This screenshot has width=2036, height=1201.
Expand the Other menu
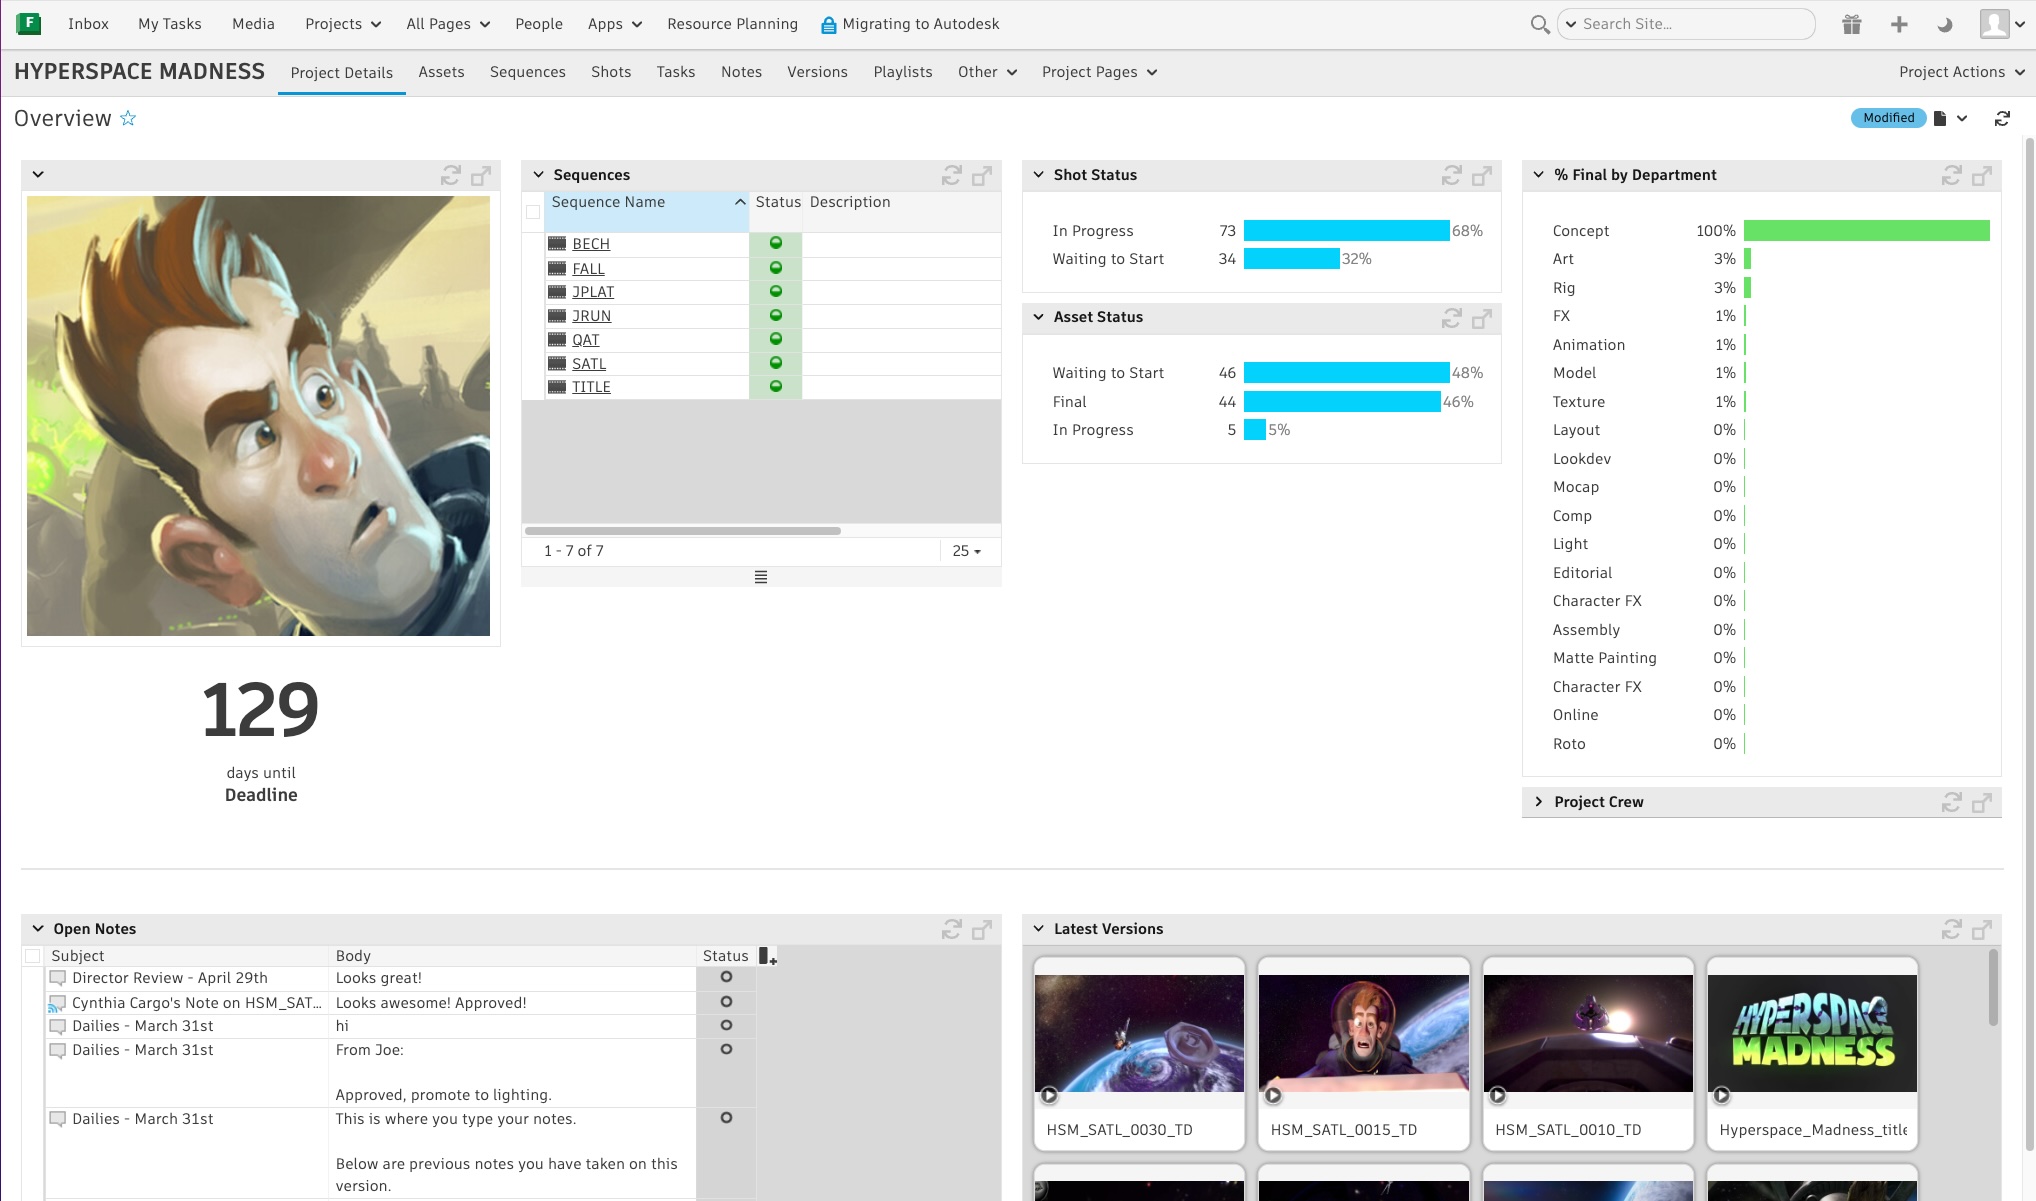[987, 72]
